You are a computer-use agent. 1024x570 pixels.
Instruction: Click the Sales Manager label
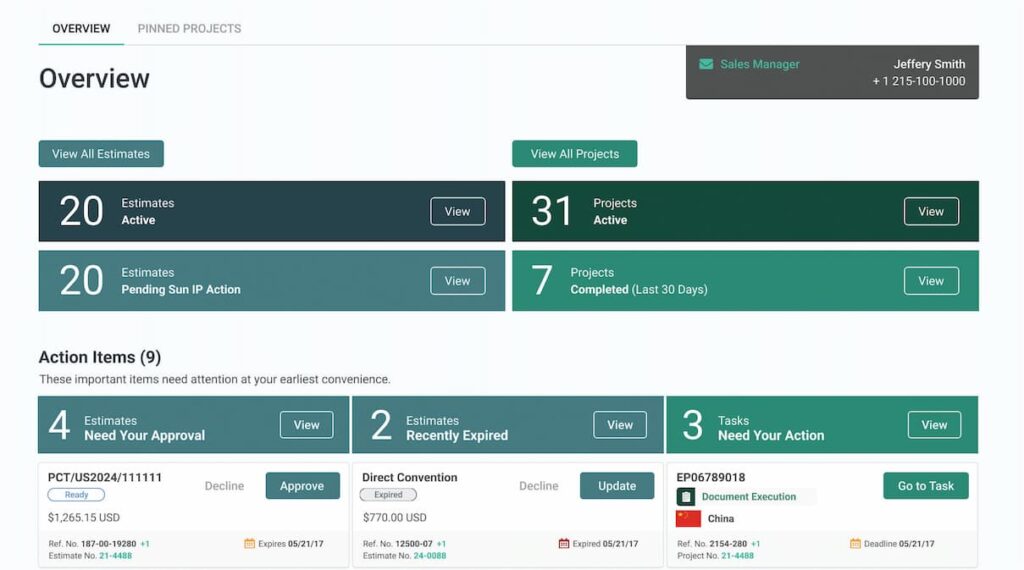[760, 64]
